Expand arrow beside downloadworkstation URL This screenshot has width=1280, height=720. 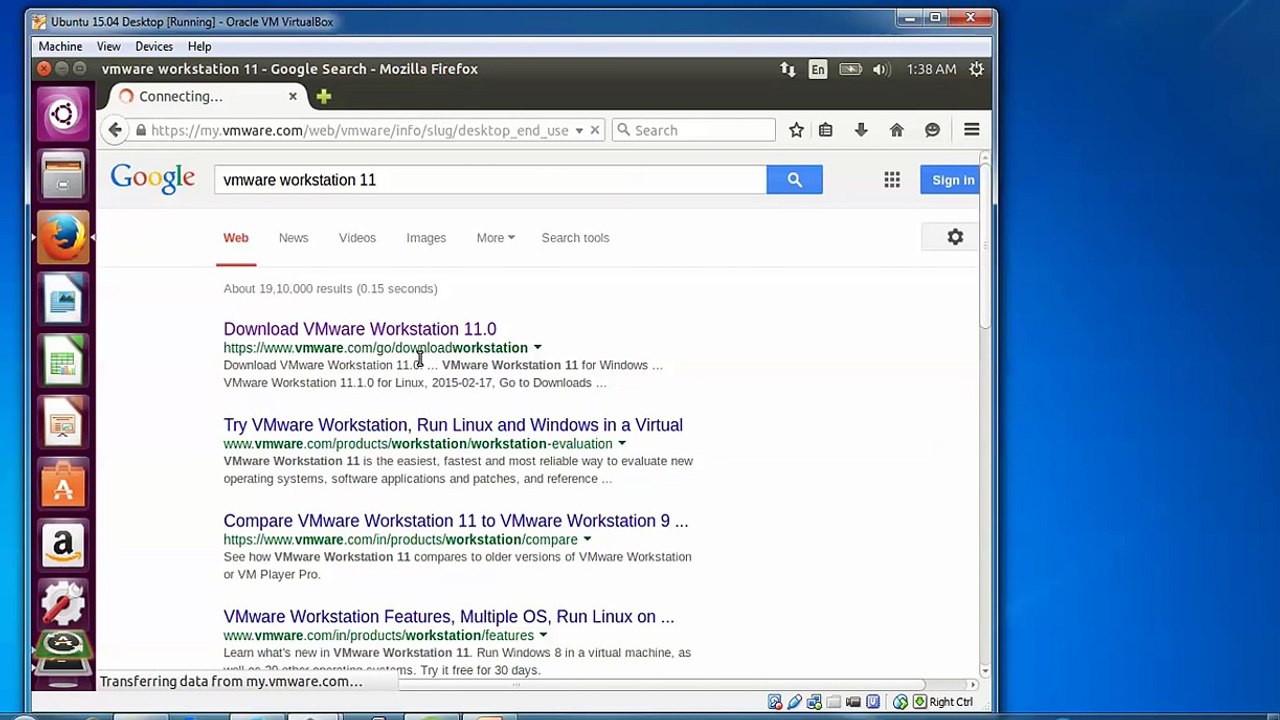coord(537,348)
